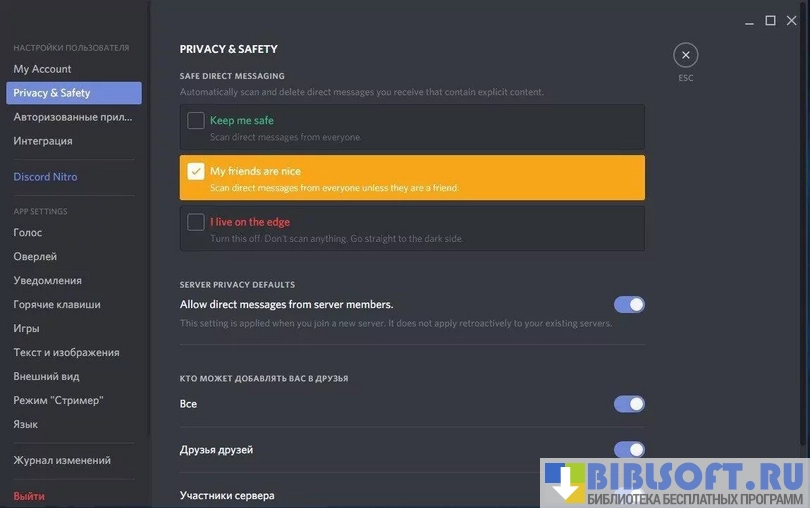The height and width of the screenshot is (508, 810).
Task: Switch off the Друзья друзей toggle
Action: [629, 449]
